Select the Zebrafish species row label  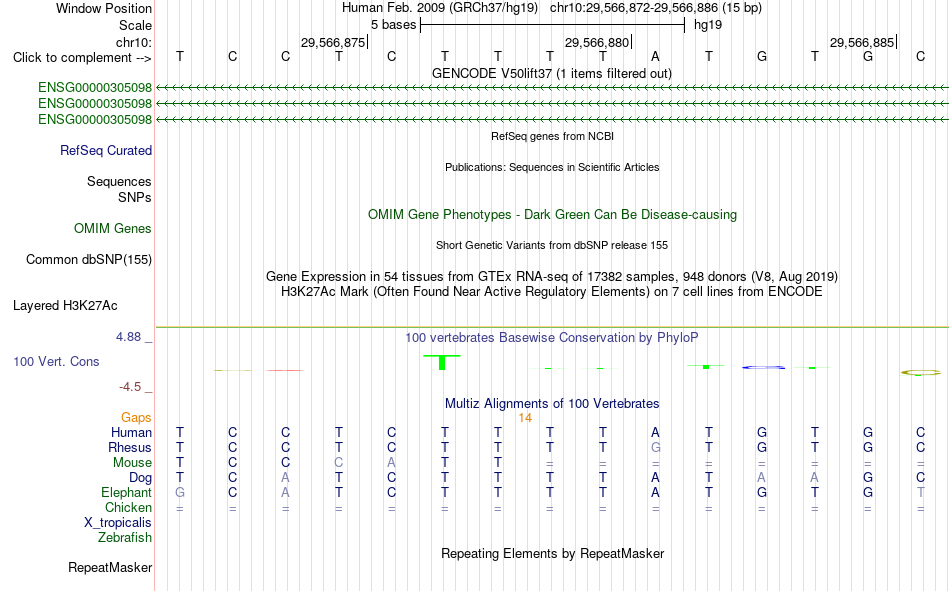coord(125,538)
